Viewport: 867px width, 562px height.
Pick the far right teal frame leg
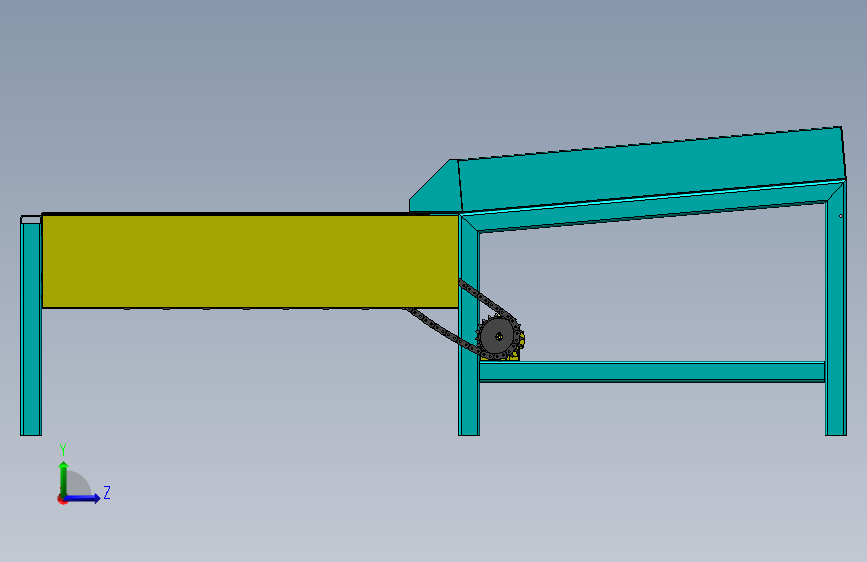tap(835, 310)
